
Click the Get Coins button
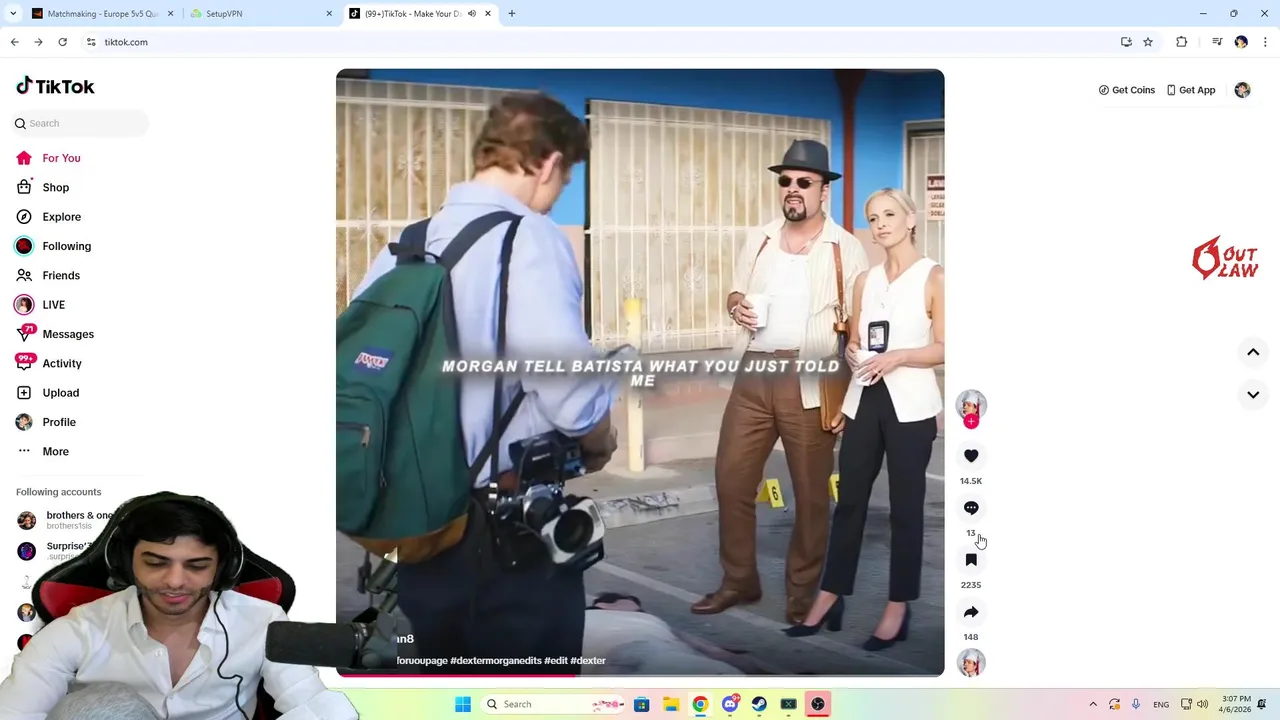(1127, 90)
